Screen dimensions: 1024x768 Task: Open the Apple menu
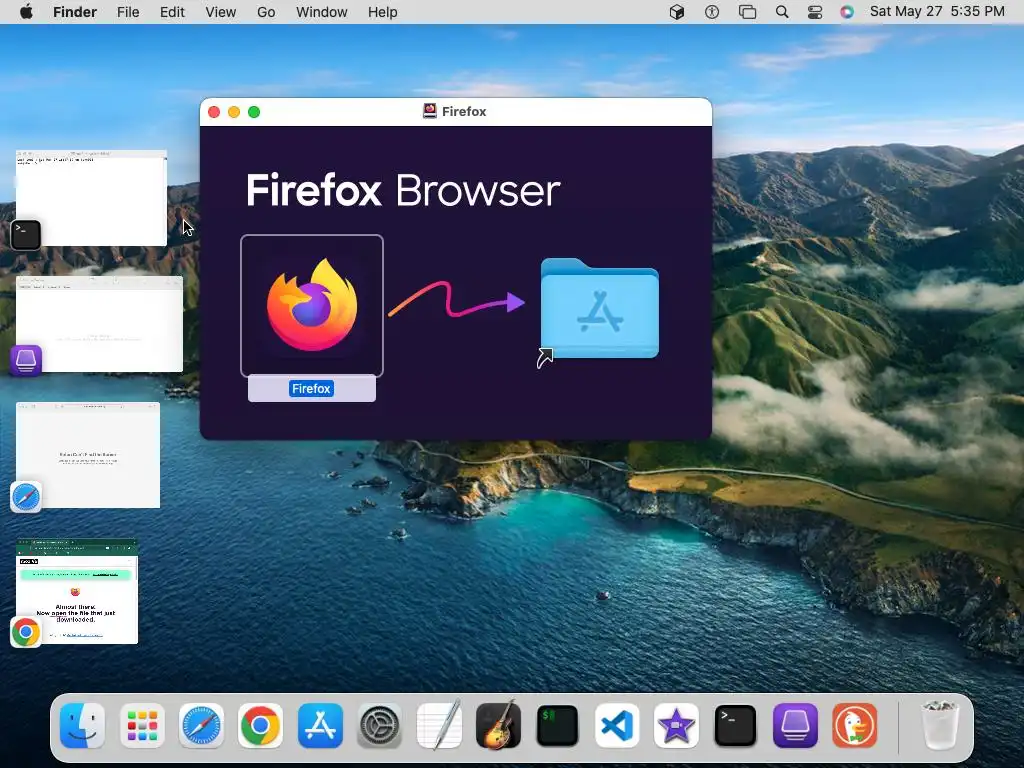(26, 12)
